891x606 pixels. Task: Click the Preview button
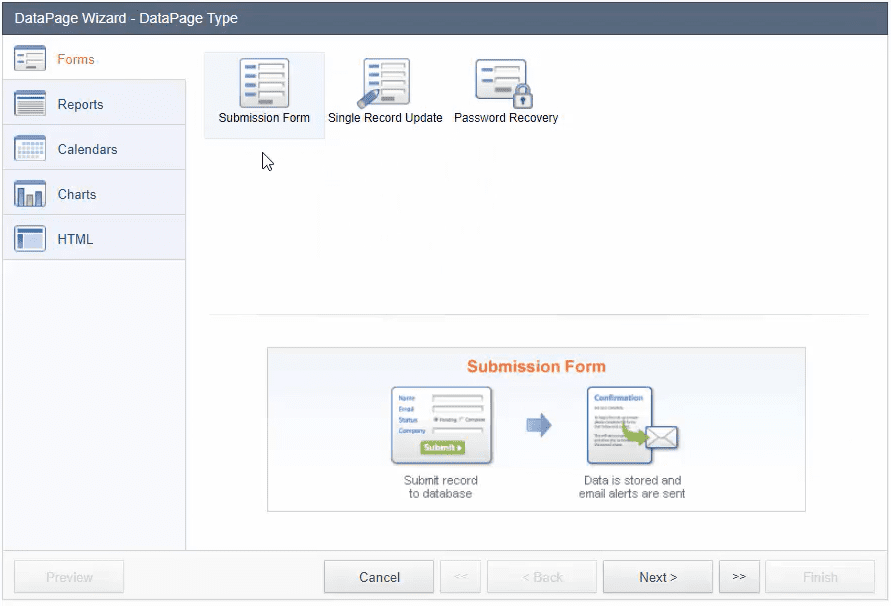(x=69, y=577)
